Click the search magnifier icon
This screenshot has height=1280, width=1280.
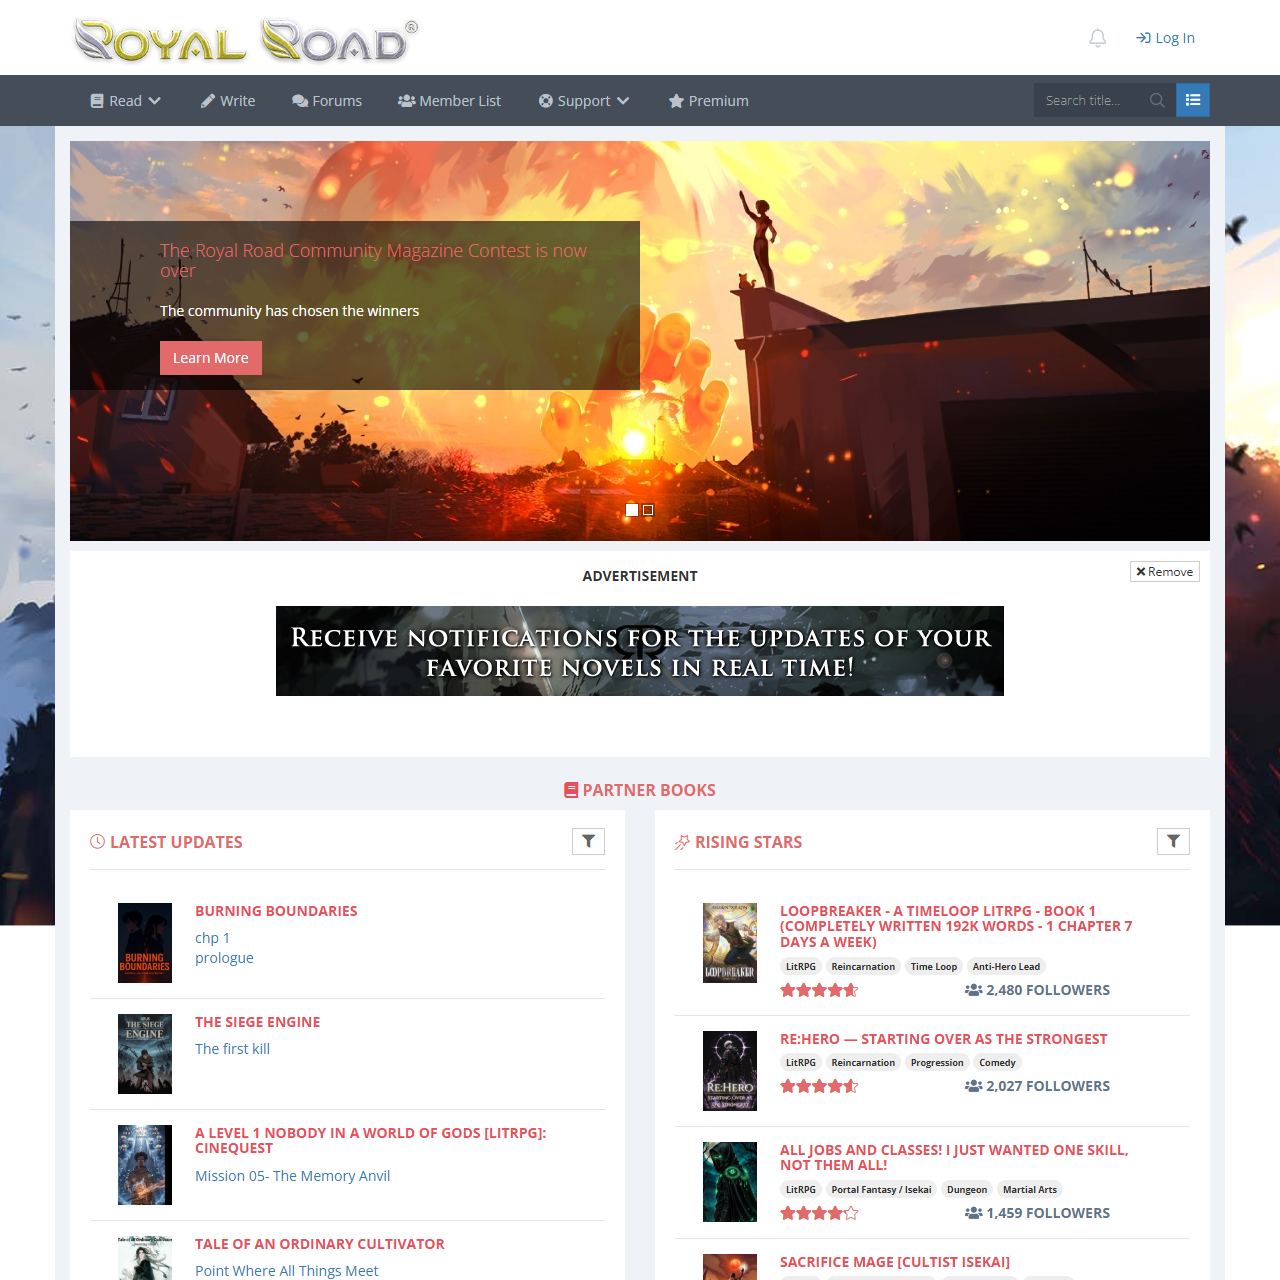(x=1157, y=100)
